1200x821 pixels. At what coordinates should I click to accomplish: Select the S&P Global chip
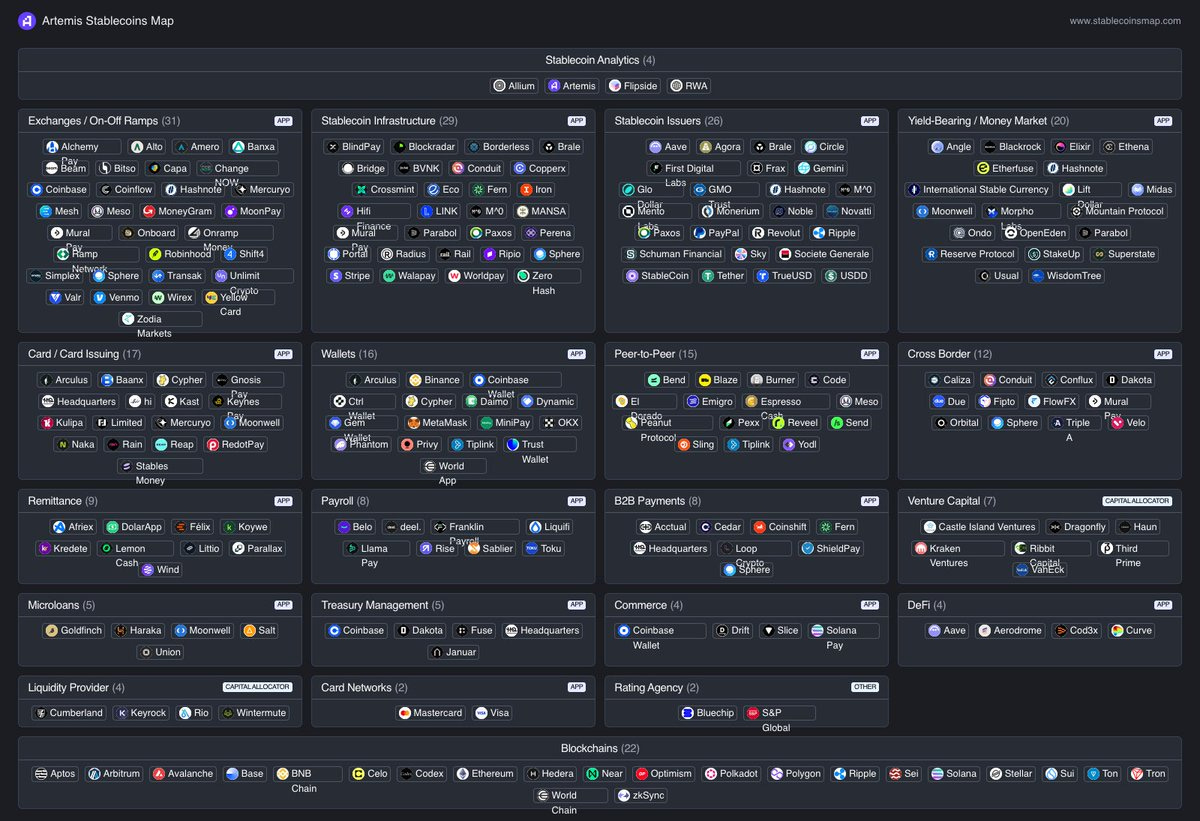[779, 713]
